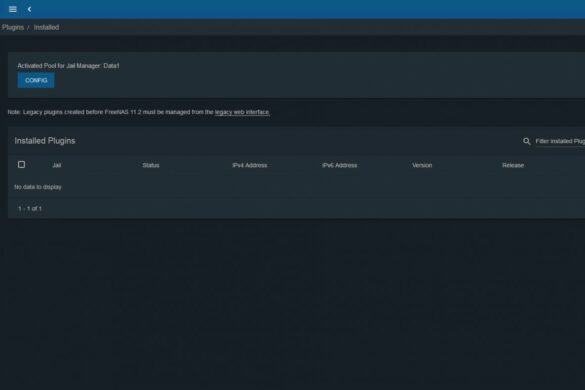Screen dimensions: 585x390
Task: Collapse sidebar with the back chevron
Action: coord(29,9)
